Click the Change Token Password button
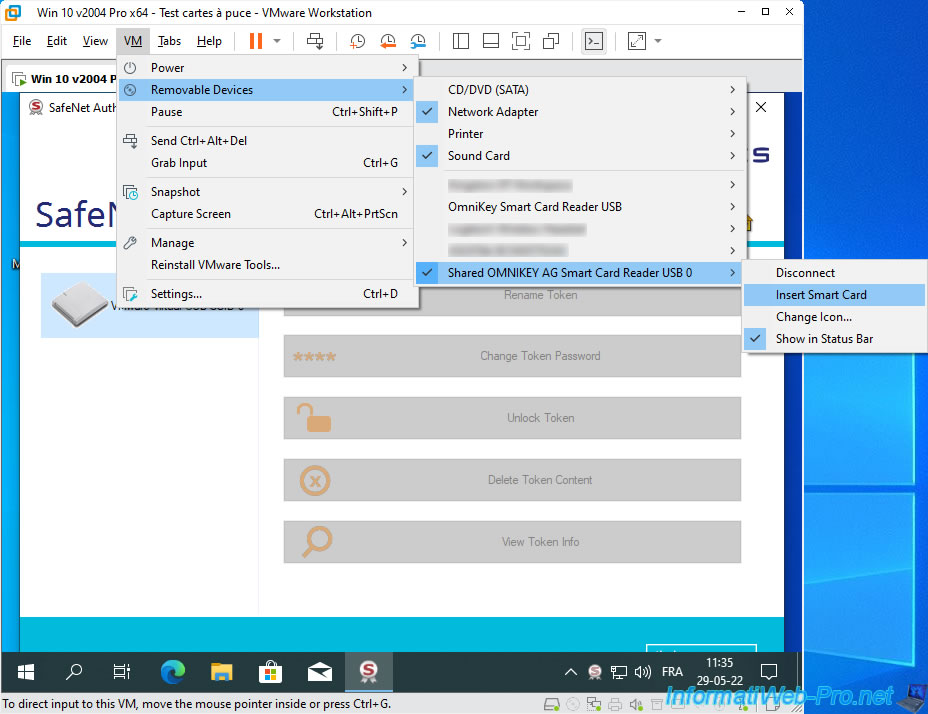Viewport: 928px width, 714px height. tap(513, 356)
